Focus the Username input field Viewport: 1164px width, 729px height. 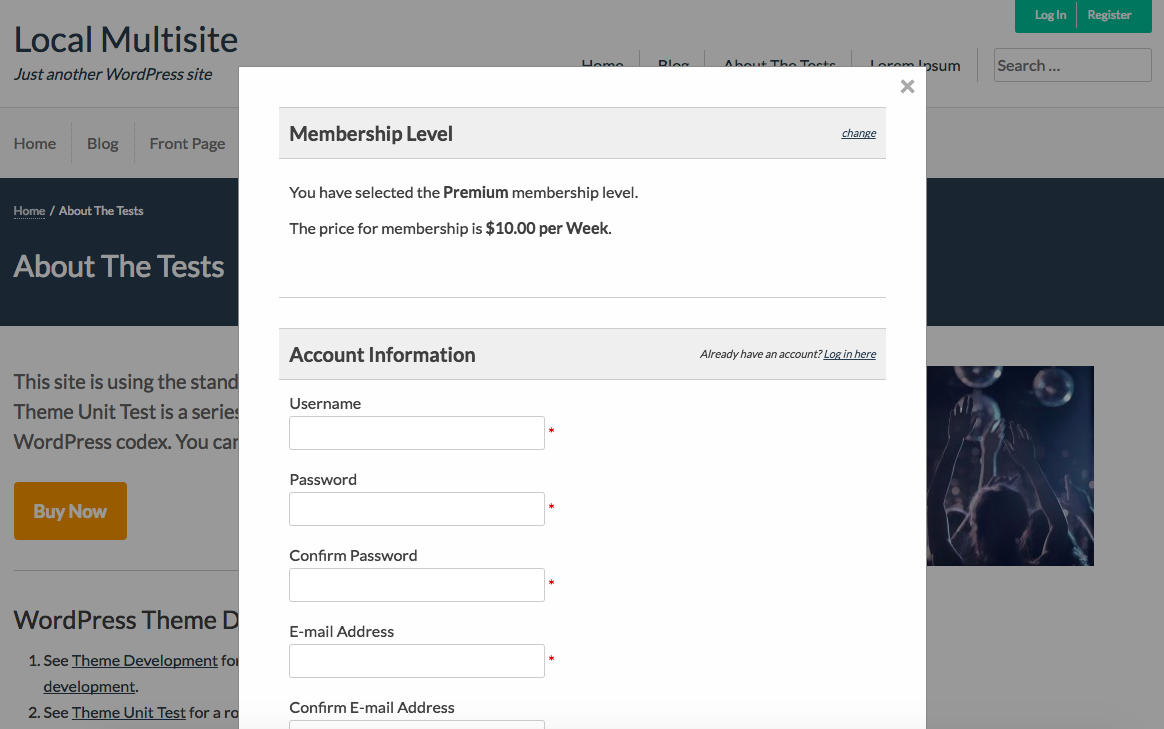(416, 432)
